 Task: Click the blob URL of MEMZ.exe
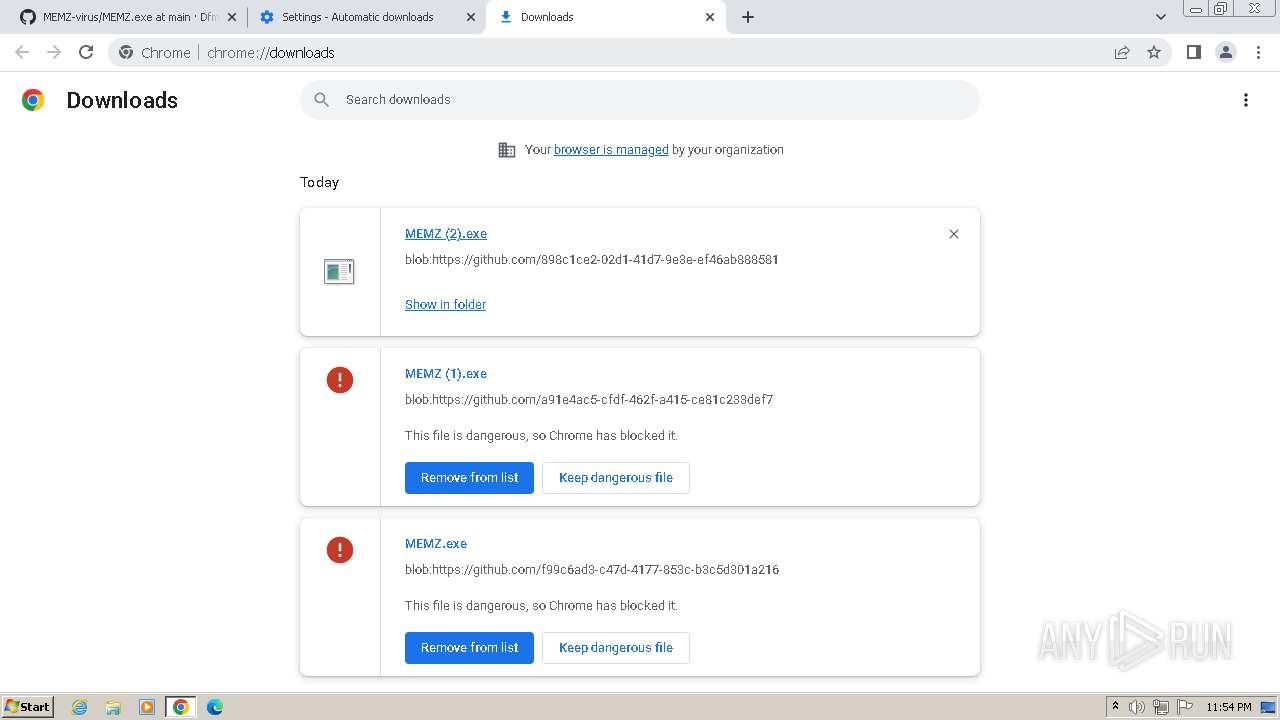pos(592,570)
